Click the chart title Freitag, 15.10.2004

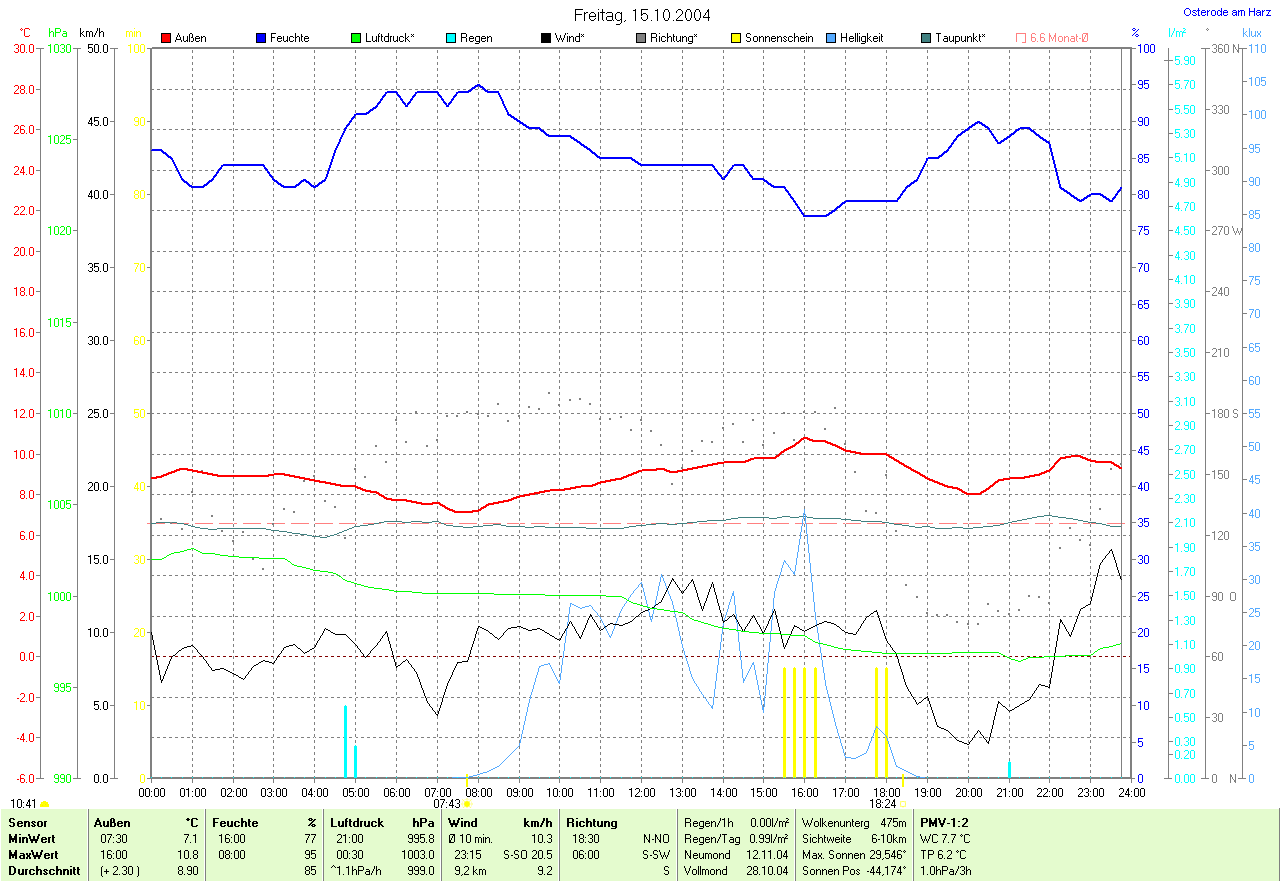point(642,15)
